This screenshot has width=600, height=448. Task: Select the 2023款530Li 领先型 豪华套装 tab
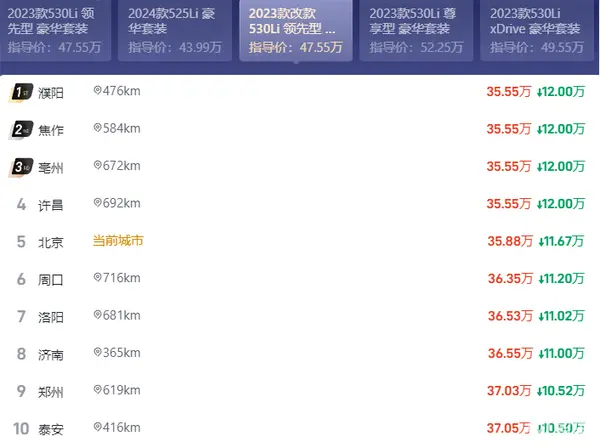(x=55, y=30)
